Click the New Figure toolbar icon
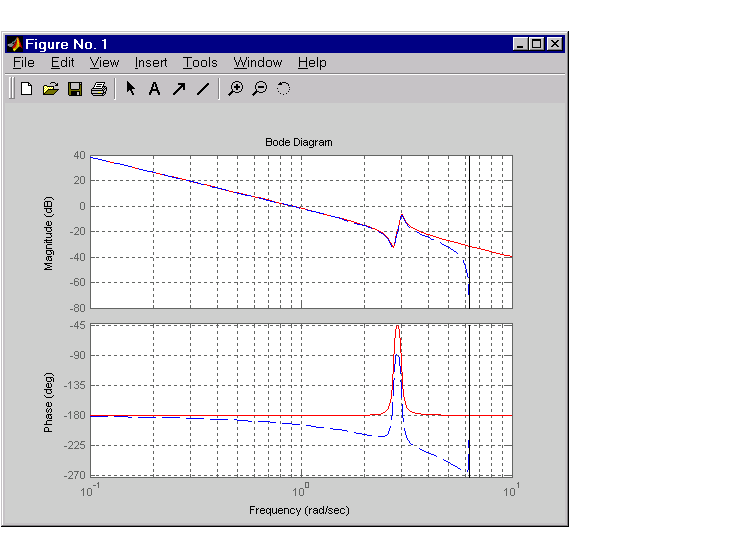Screen dimensions: 750x539 pos(26,89)
